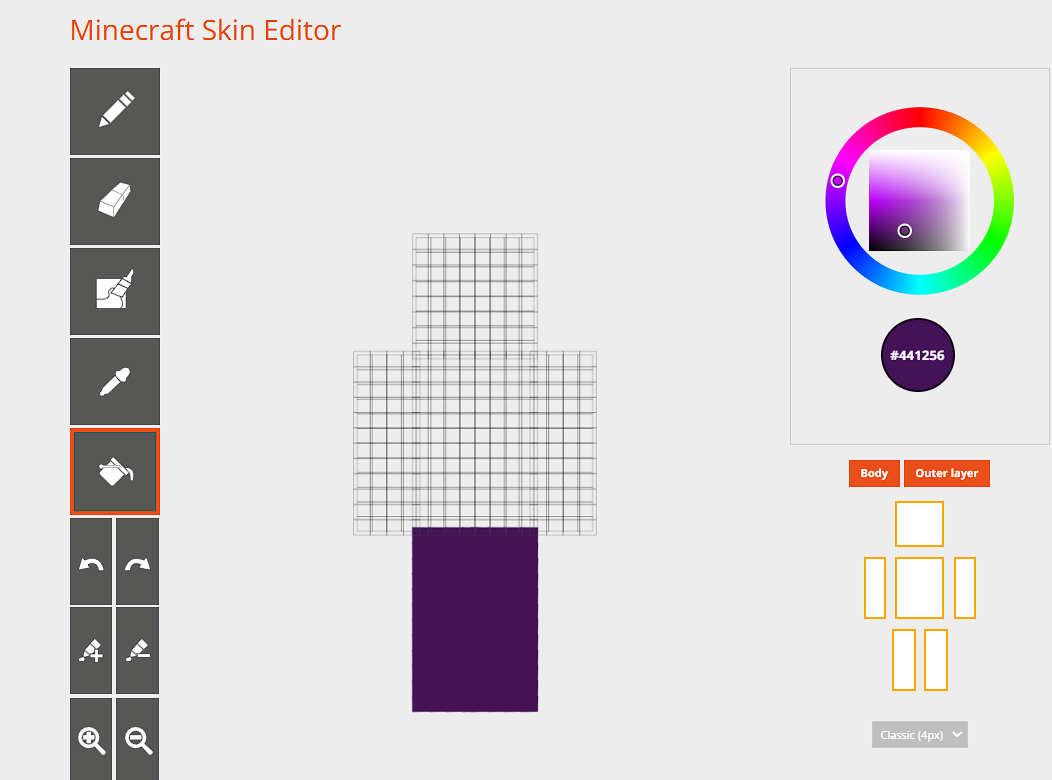Toggle head part in body diagram
1052x780 pixels.
[x=919, y=524]
